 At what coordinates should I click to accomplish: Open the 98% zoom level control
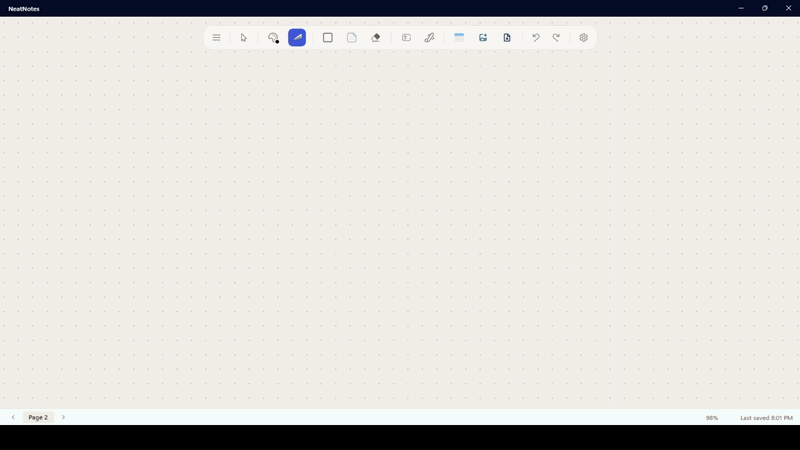(x=712, y=418)
